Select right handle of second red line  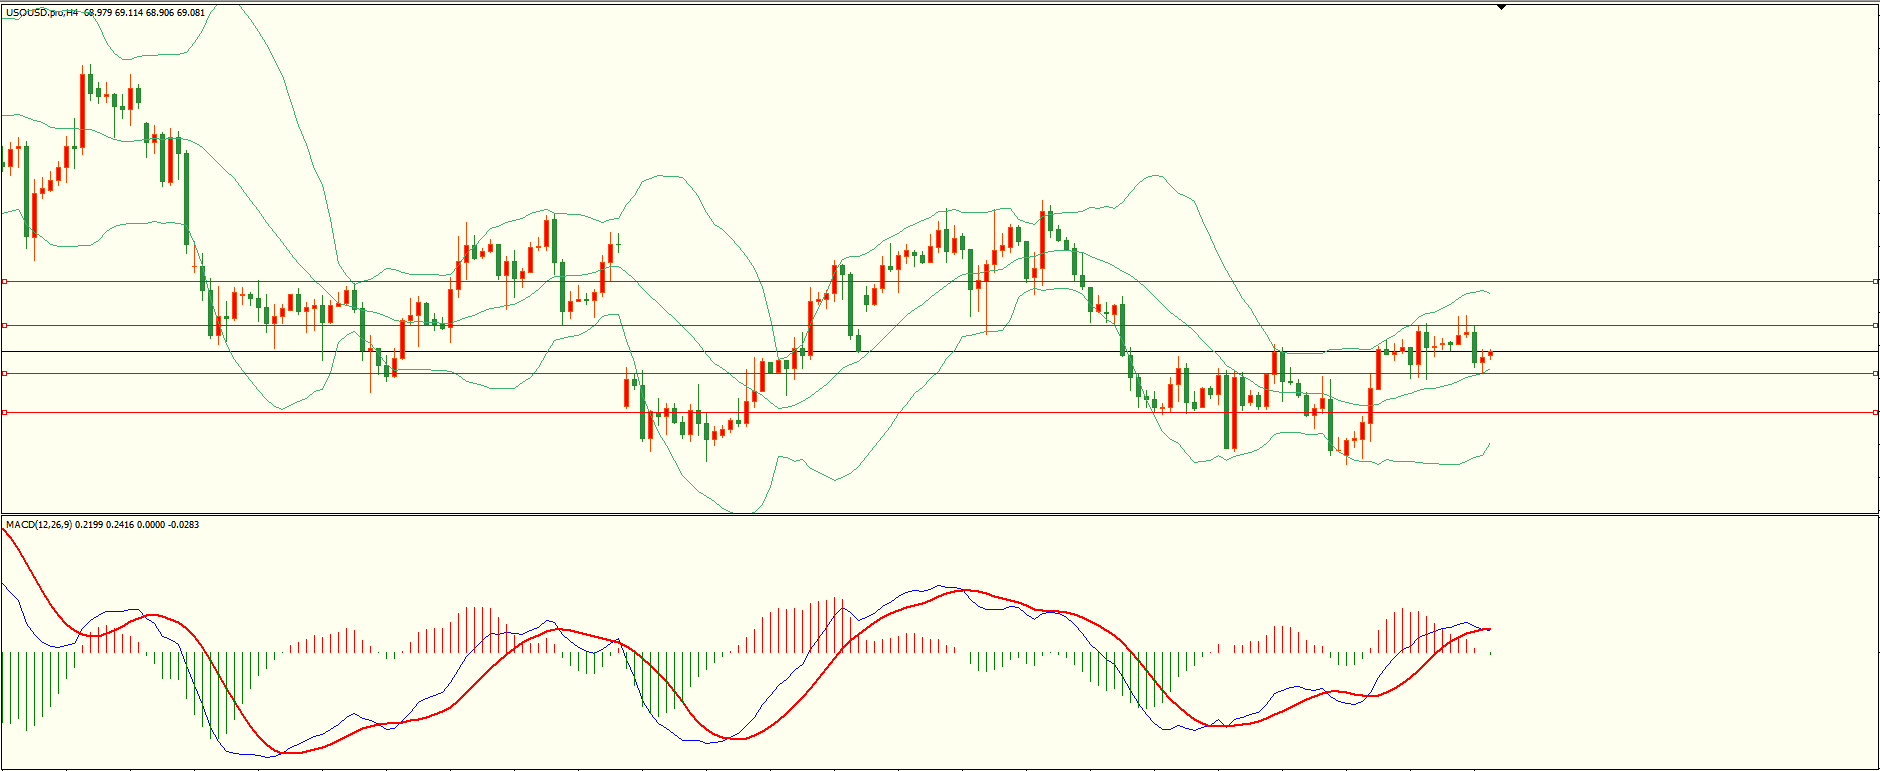tap(1875, 325)
